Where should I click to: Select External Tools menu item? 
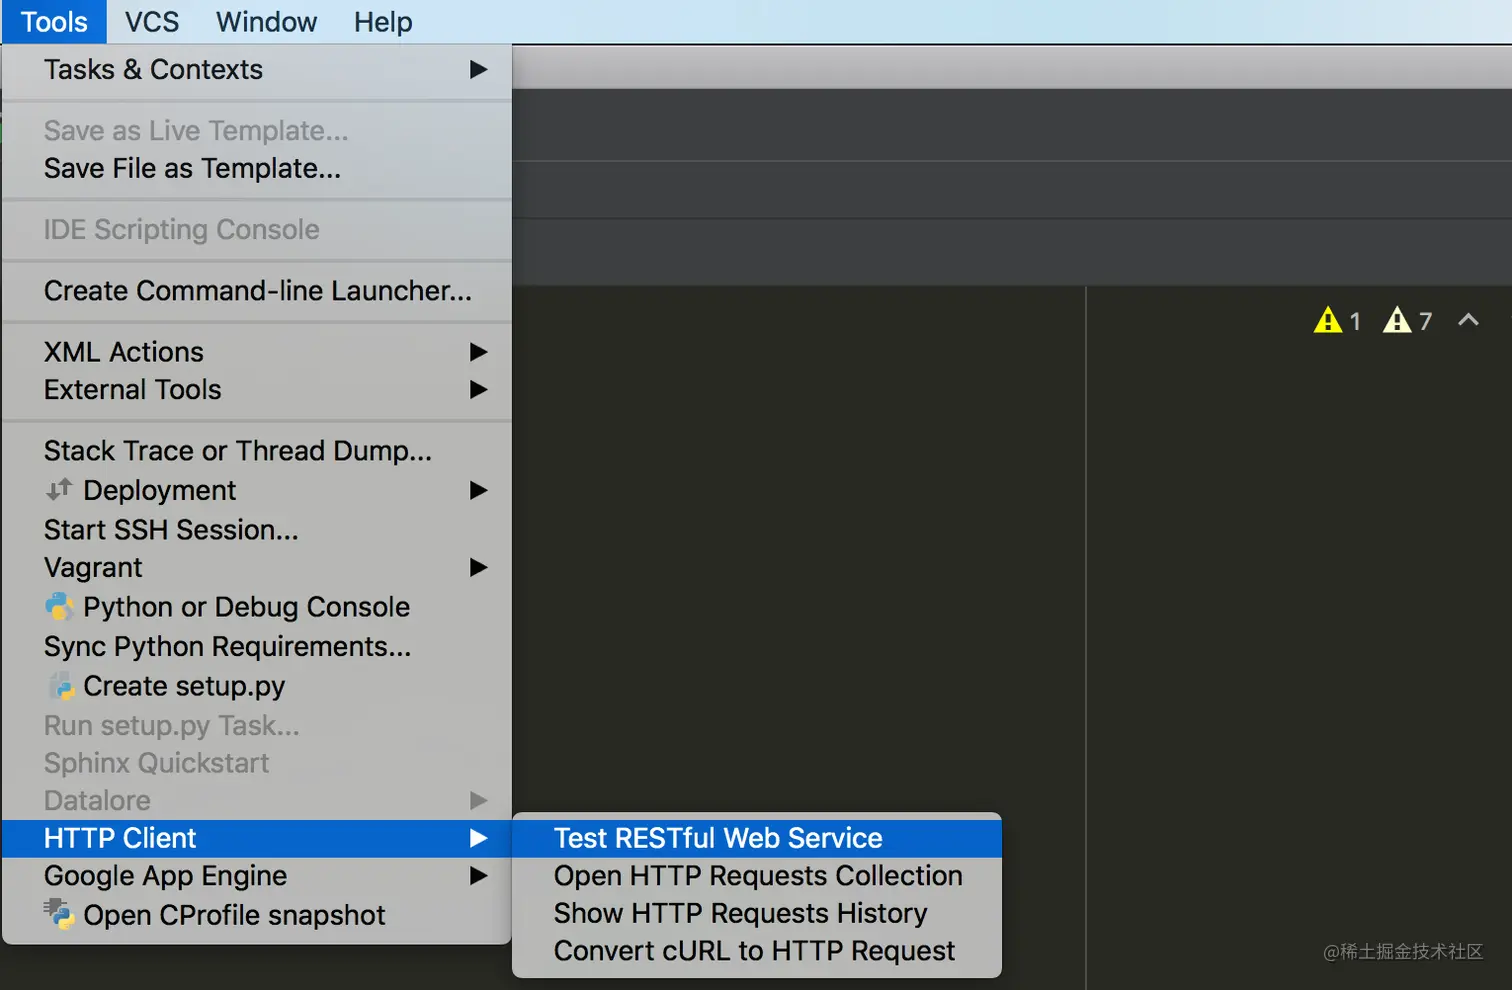tap(257, 389)
